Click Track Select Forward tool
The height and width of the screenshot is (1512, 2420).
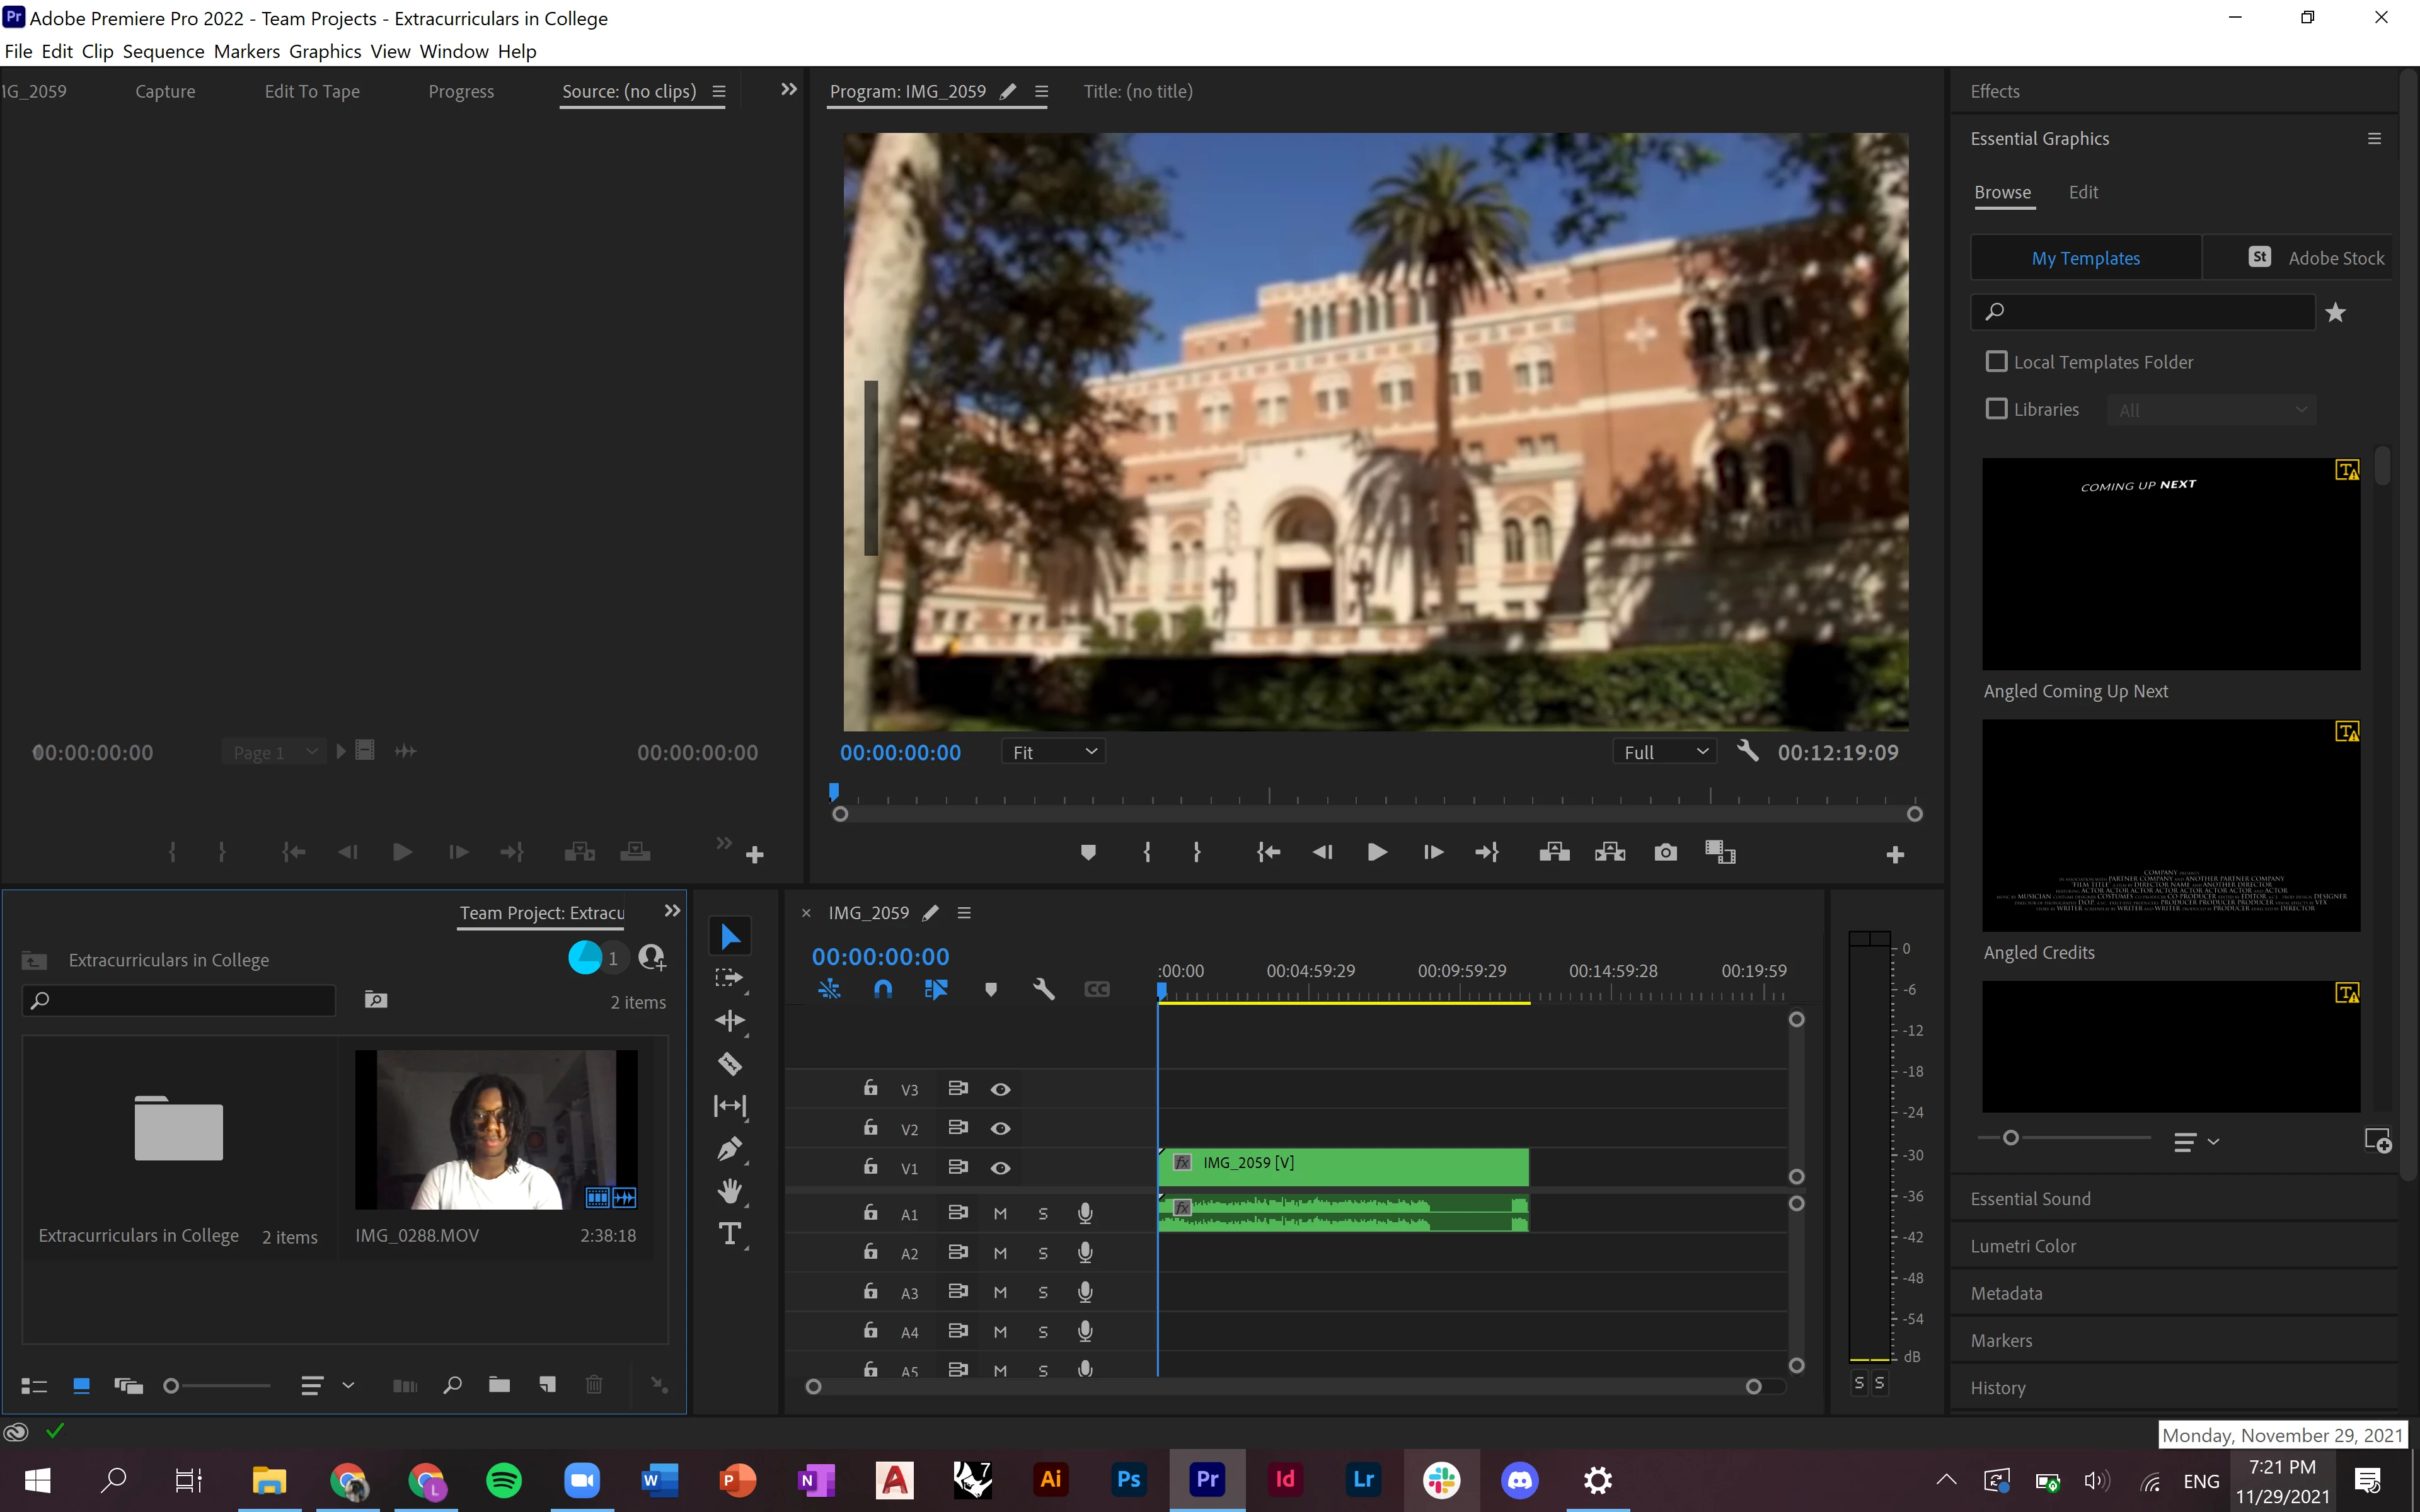730,978
